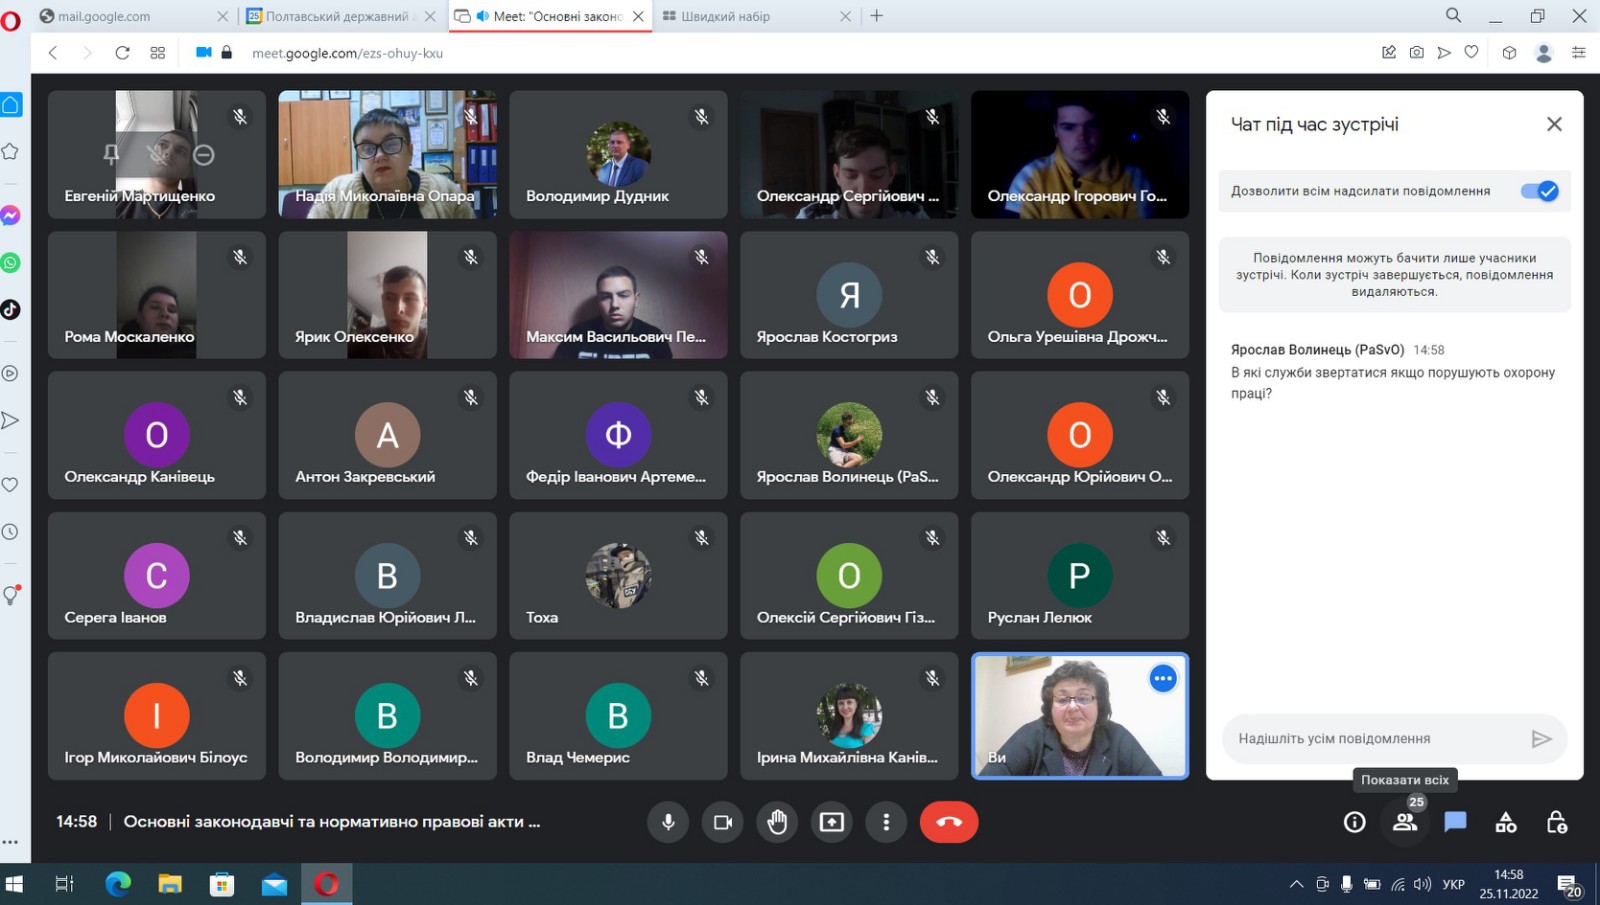Mute Євгеній Мартищенко from tile overlay
1600x905 pixels.
pos(157,154)
